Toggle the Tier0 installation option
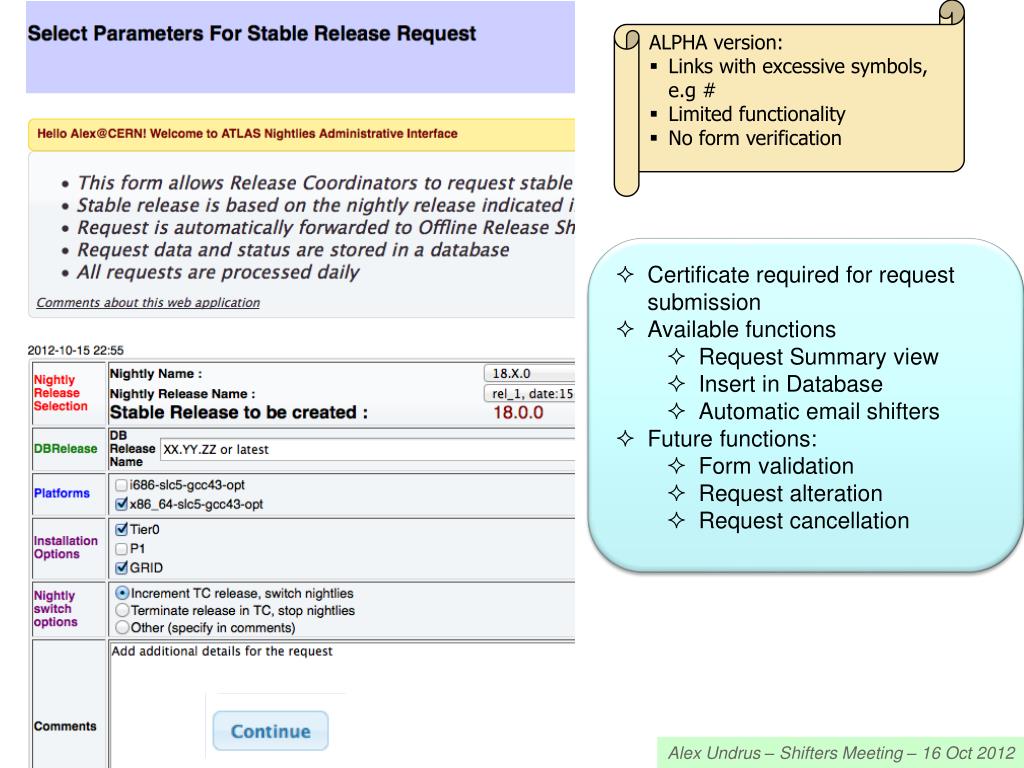1024x768 pixels. point(122,529)
